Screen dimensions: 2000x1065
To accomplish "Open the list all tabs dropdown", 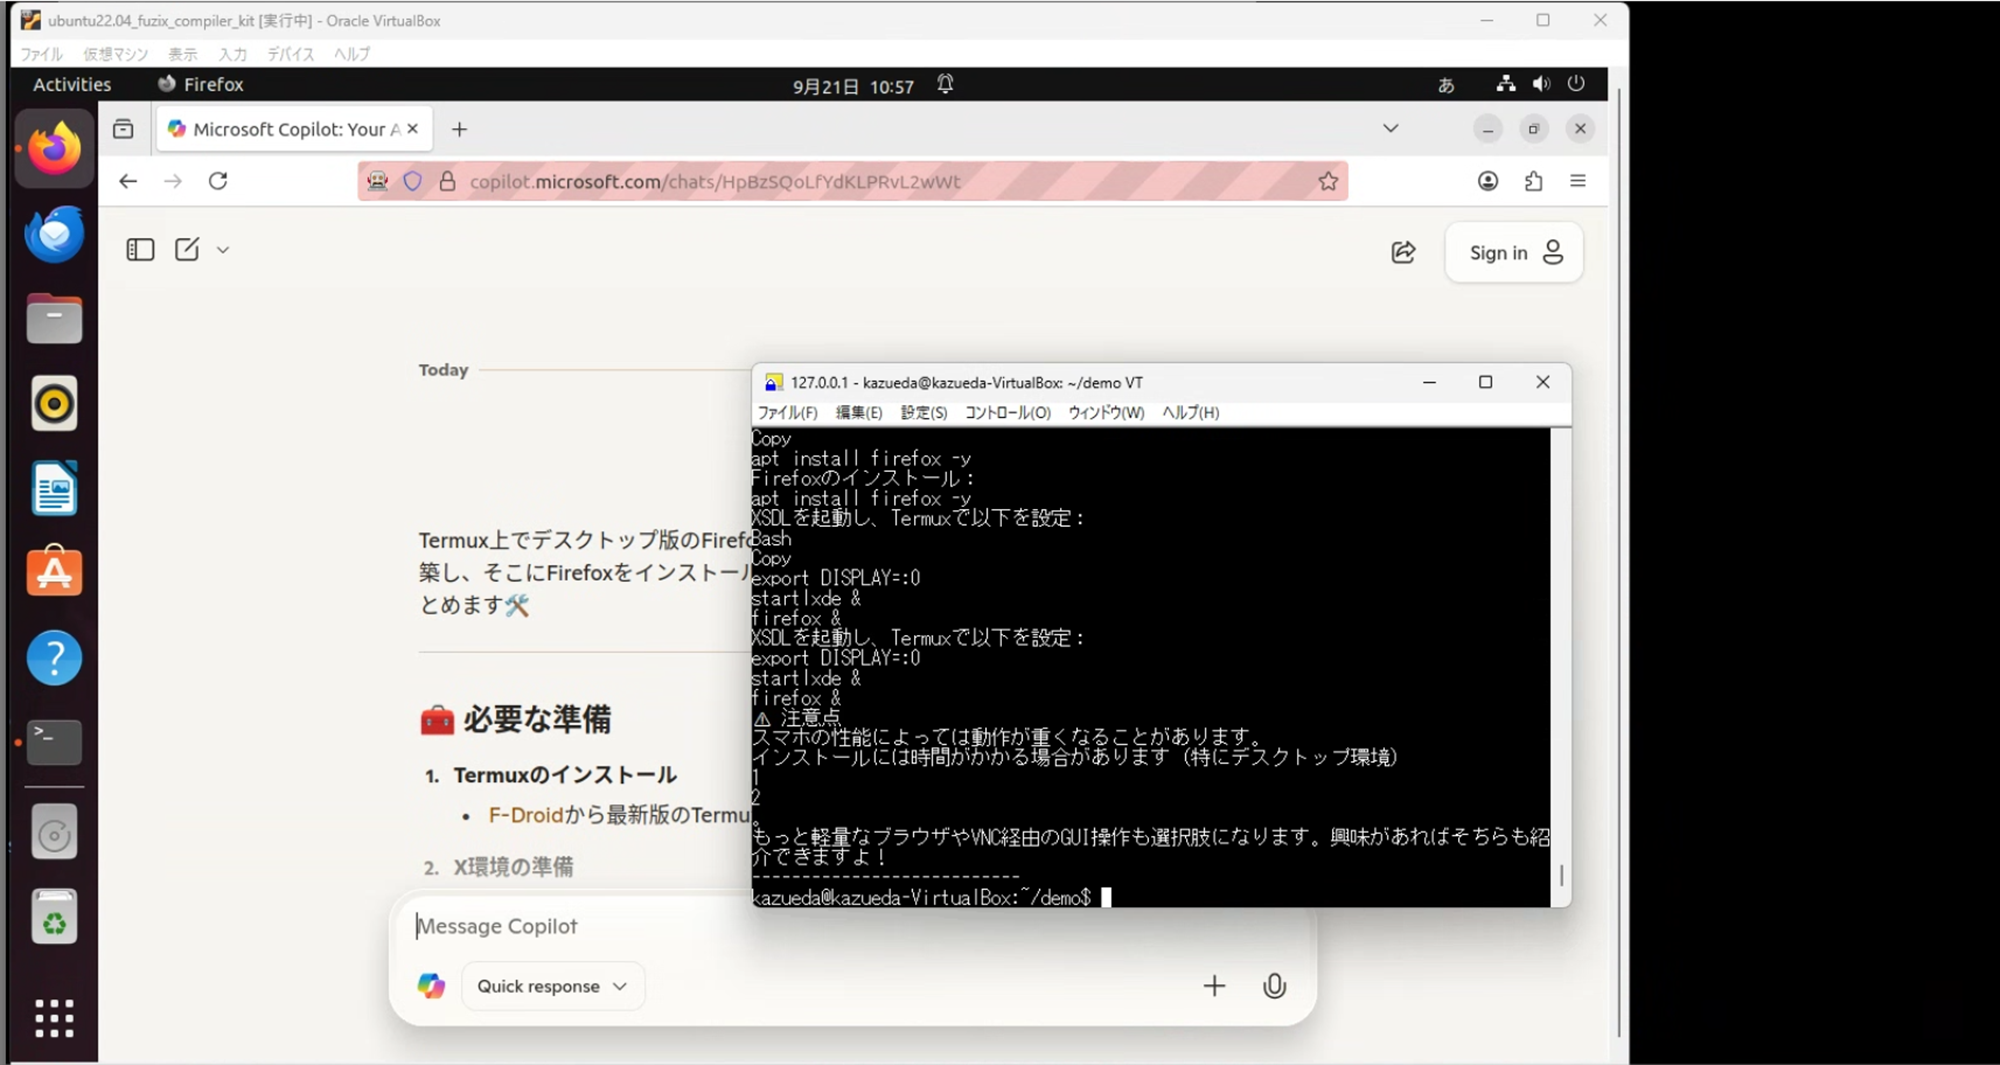I will (x=1390, y=129).
